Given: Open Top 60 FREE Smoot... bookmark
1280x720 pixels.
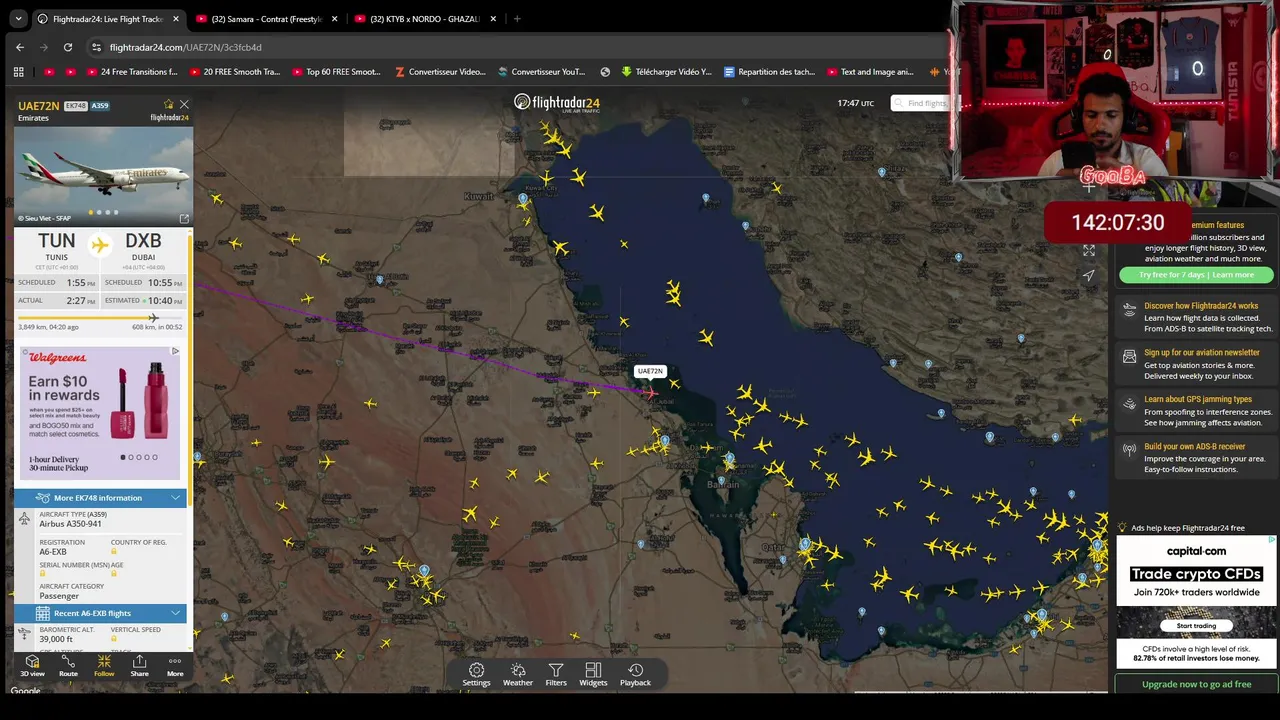Looking at the screenshot, I should 337,72.
